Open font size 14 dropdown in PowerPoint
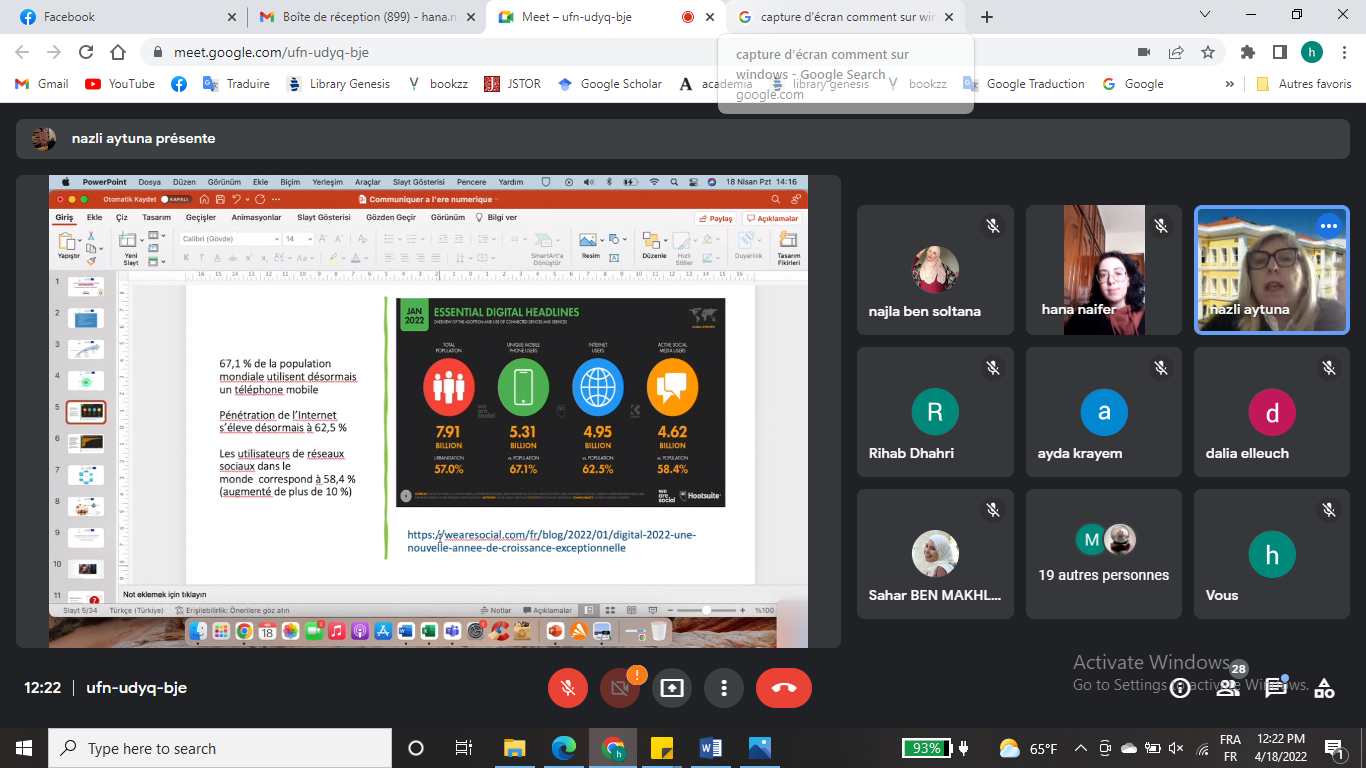Viewport: 1366px width, 768px height. point(299,239)
